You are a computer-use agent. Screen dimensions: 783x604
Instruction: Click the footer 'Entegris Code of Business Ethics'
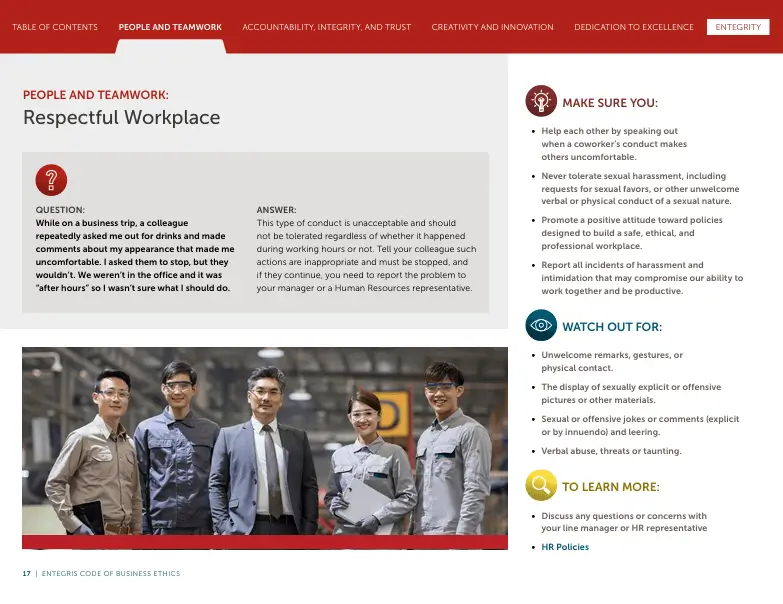click(x=111, y=574)
